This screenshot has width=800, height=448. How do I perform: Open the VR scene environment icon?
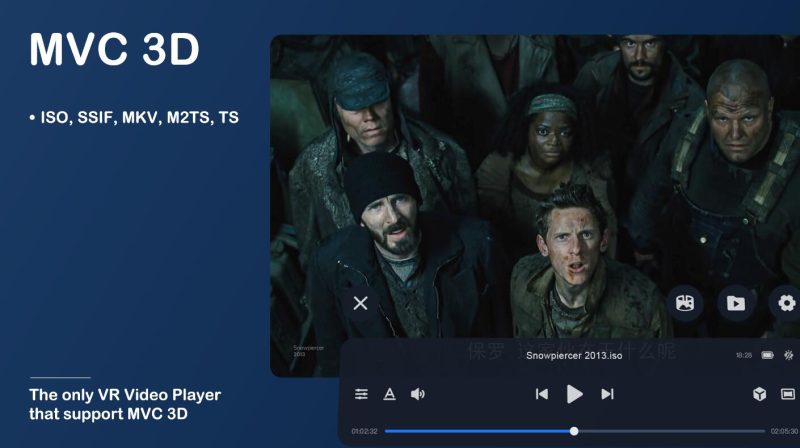pyautogui.click(x=685, y=303)
